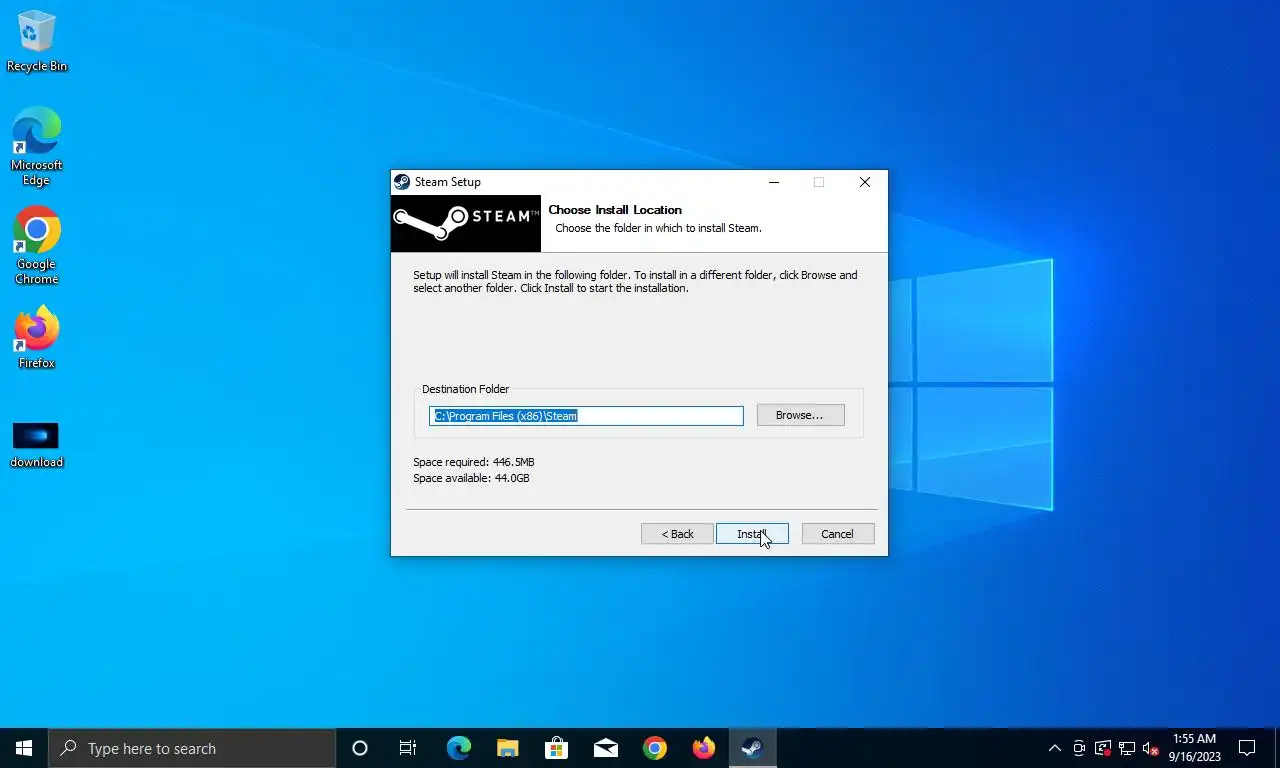Click the Steam Setup taskbar icon
This screenshot has width=1280, height=768.
pyautogui.click(x=752, y=748)
